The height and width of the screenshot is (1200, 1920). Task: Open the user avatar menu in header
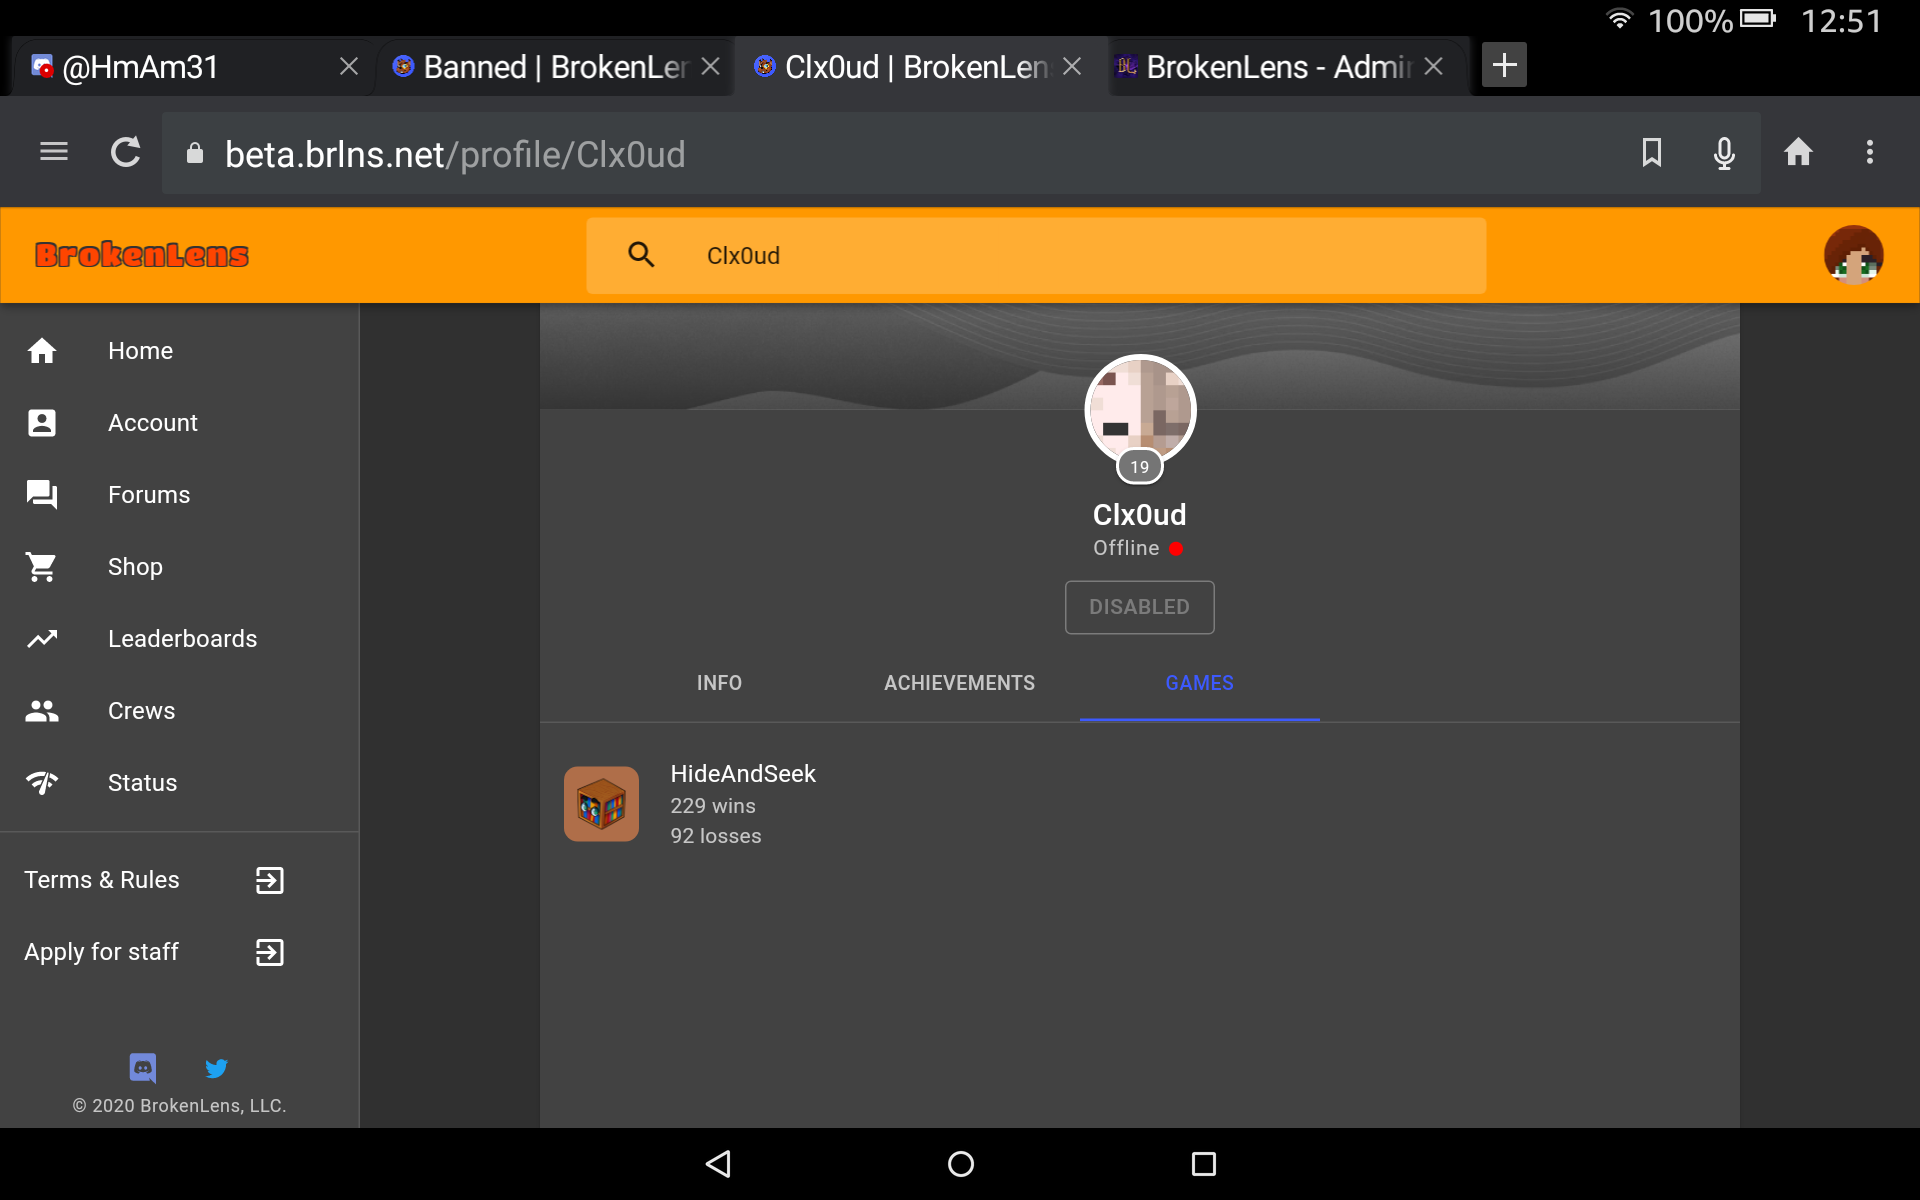point(1853,255)
